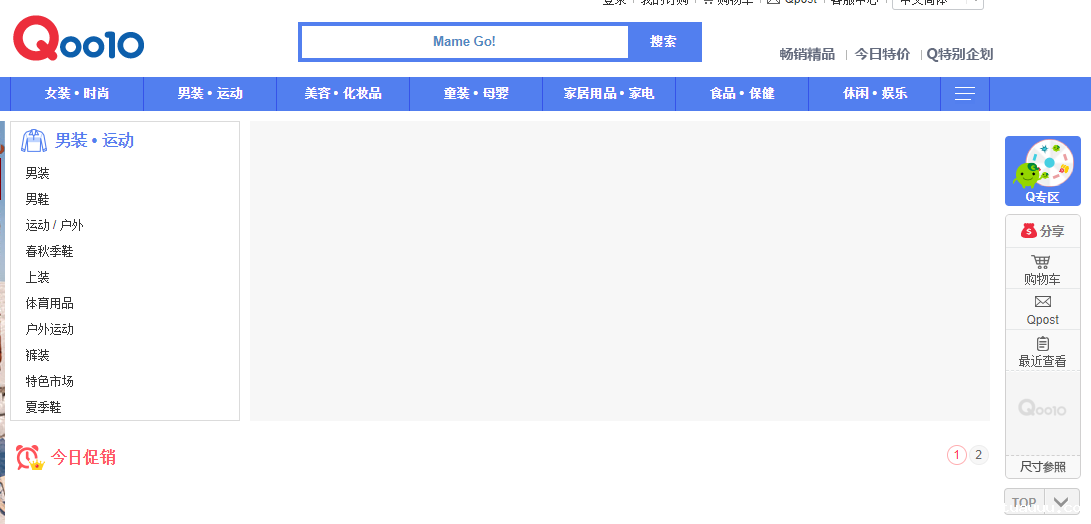The image size is (1091, 524).
Task: Click the 搜索 search button
Action: [x=663, y=42]
